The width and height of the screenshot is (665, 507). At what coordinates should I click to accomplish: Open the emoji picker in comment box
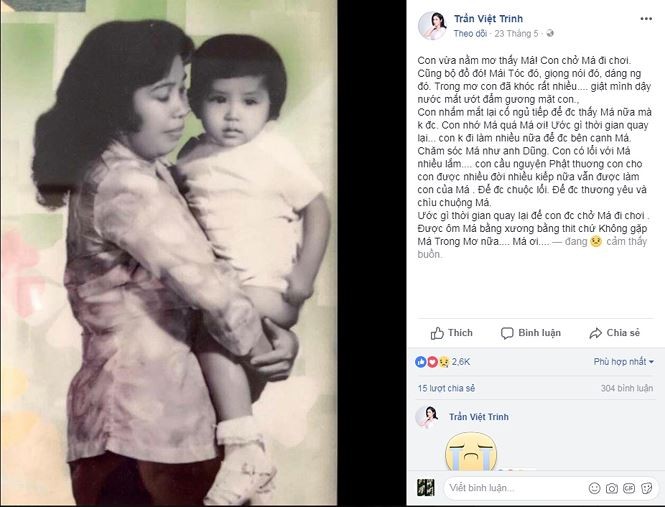point(595,488)
